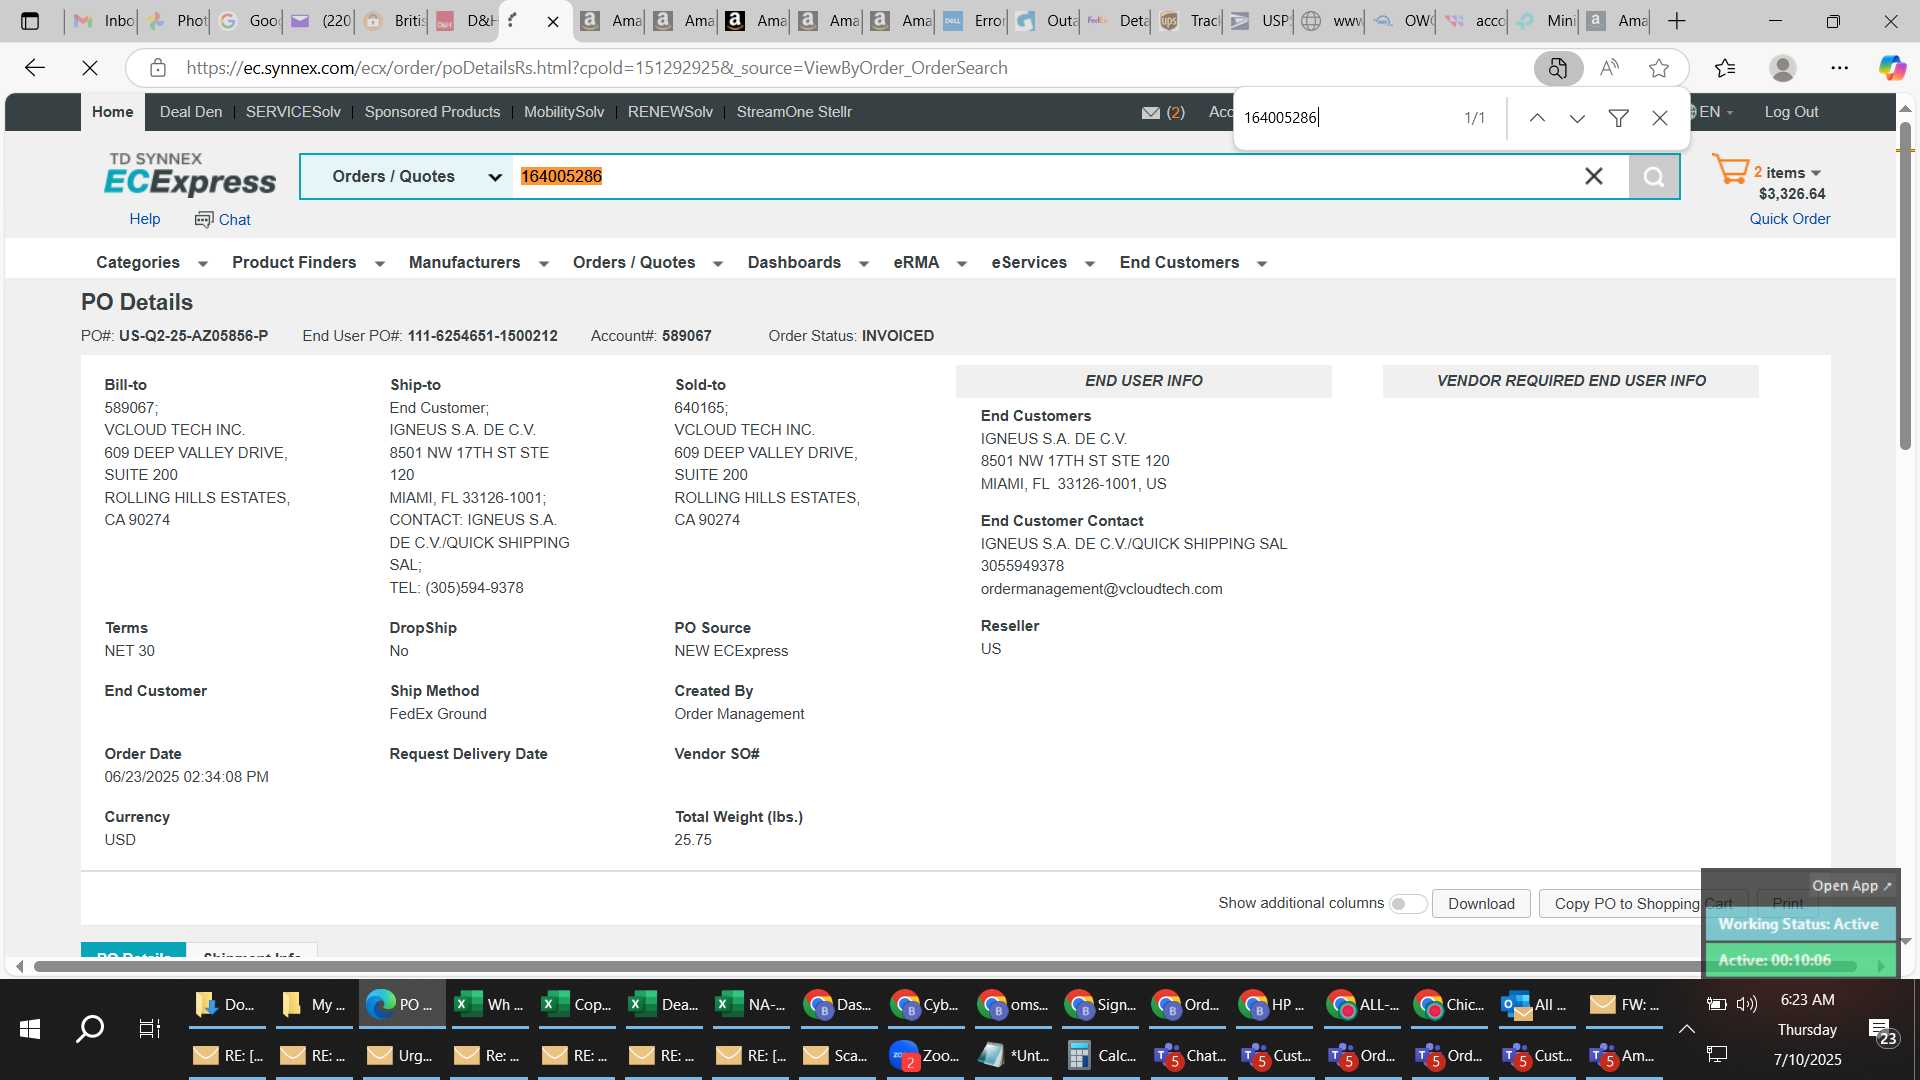Click the Download button
This screenshot has width=1920, height=1080.
1481,904
